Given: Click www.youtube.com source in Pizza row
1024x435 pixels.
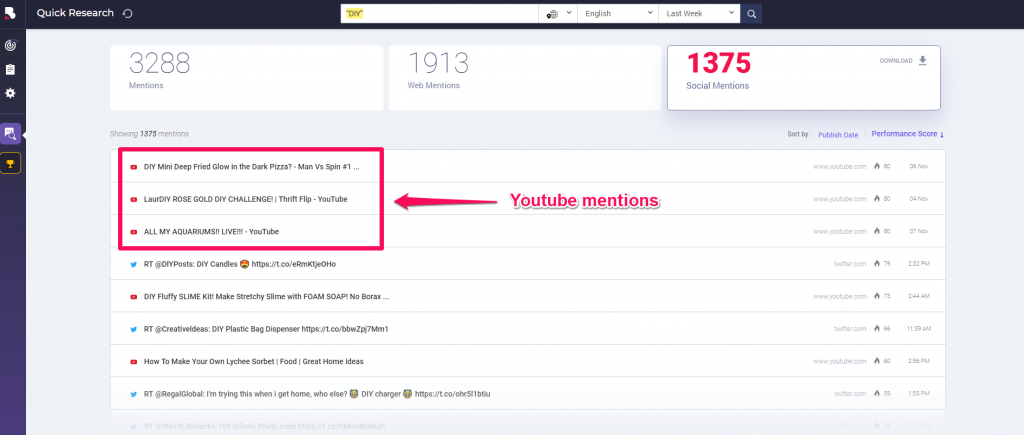Looking at the screenshot, I should 840,167.
